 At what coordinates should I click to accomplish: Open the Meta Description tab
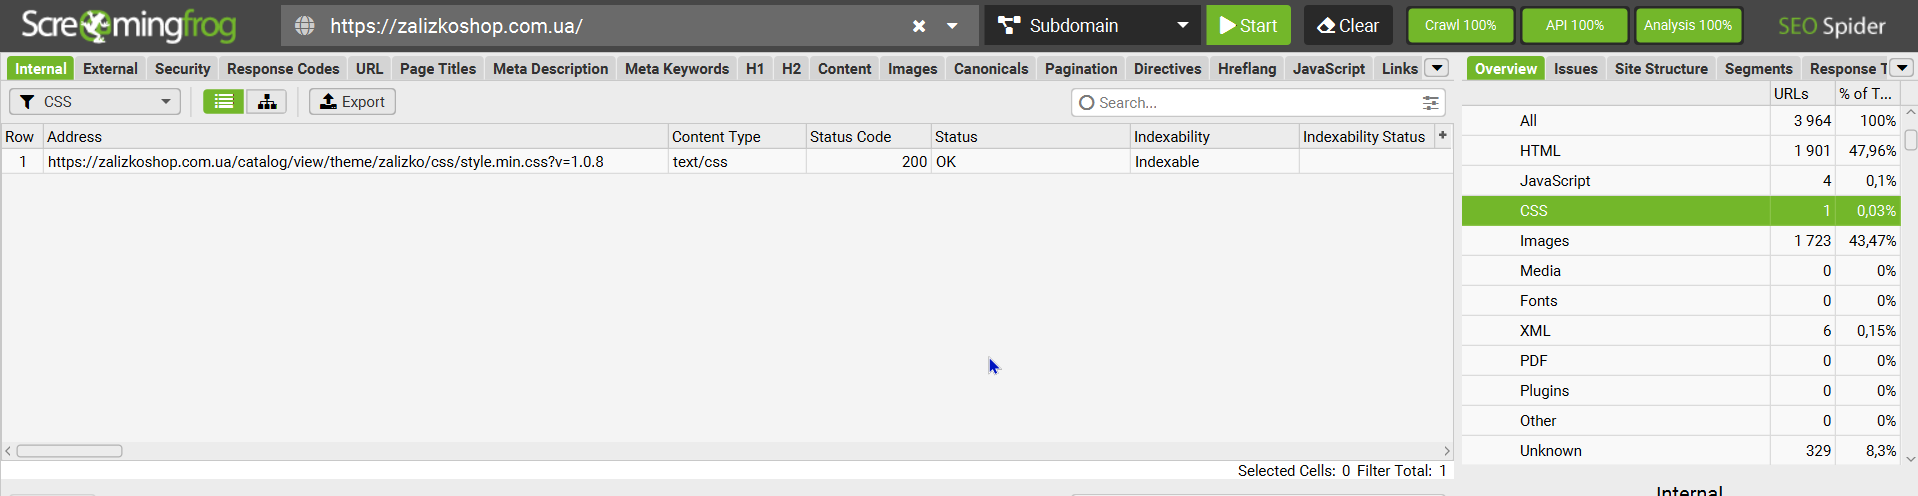tap(550, 68)
